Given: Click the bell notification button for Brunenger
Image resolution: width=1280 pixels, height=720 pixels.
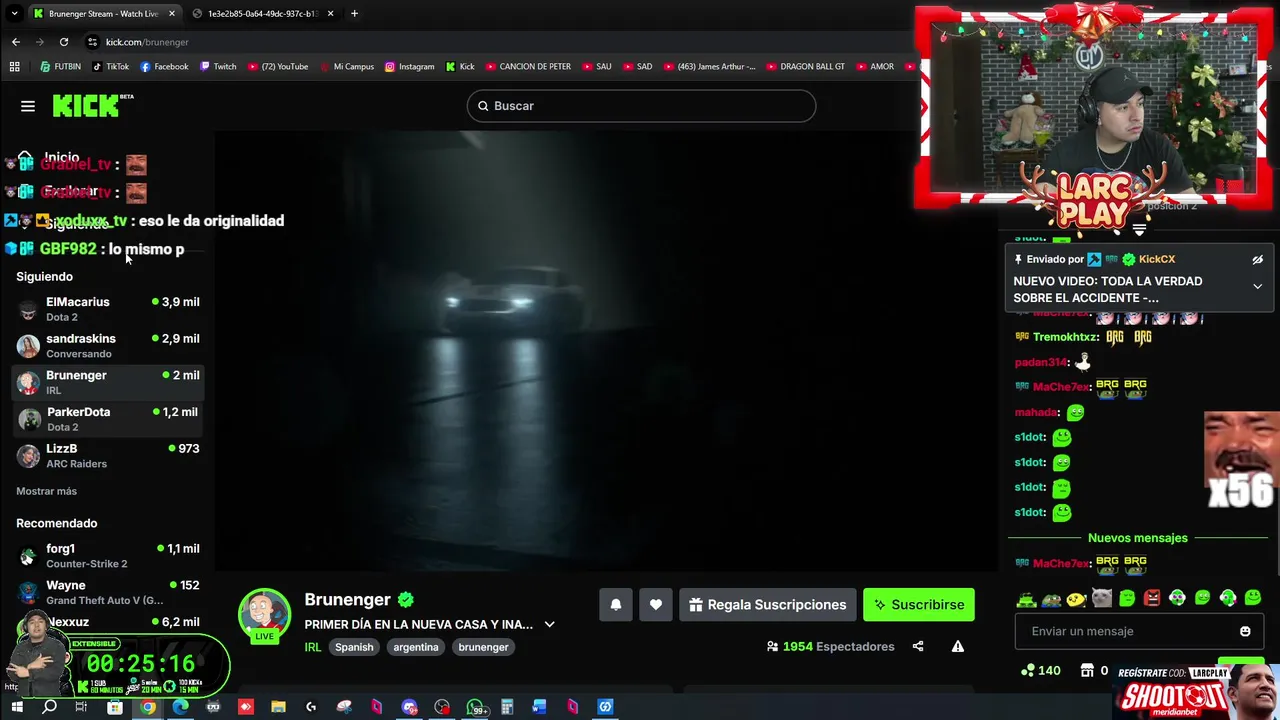Looking at the screenshot, I should (616, 604).
